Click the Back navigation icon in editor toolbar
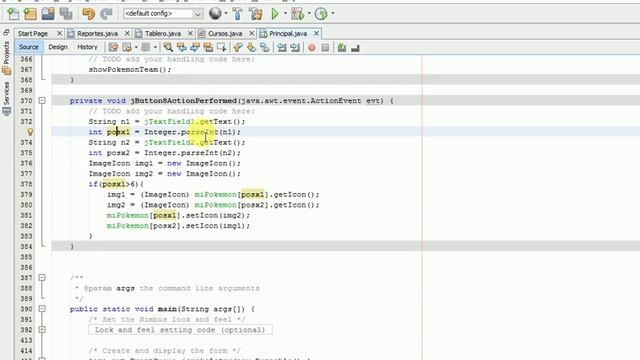The height and width of the screenshot is (360, 640). (127, 48)
